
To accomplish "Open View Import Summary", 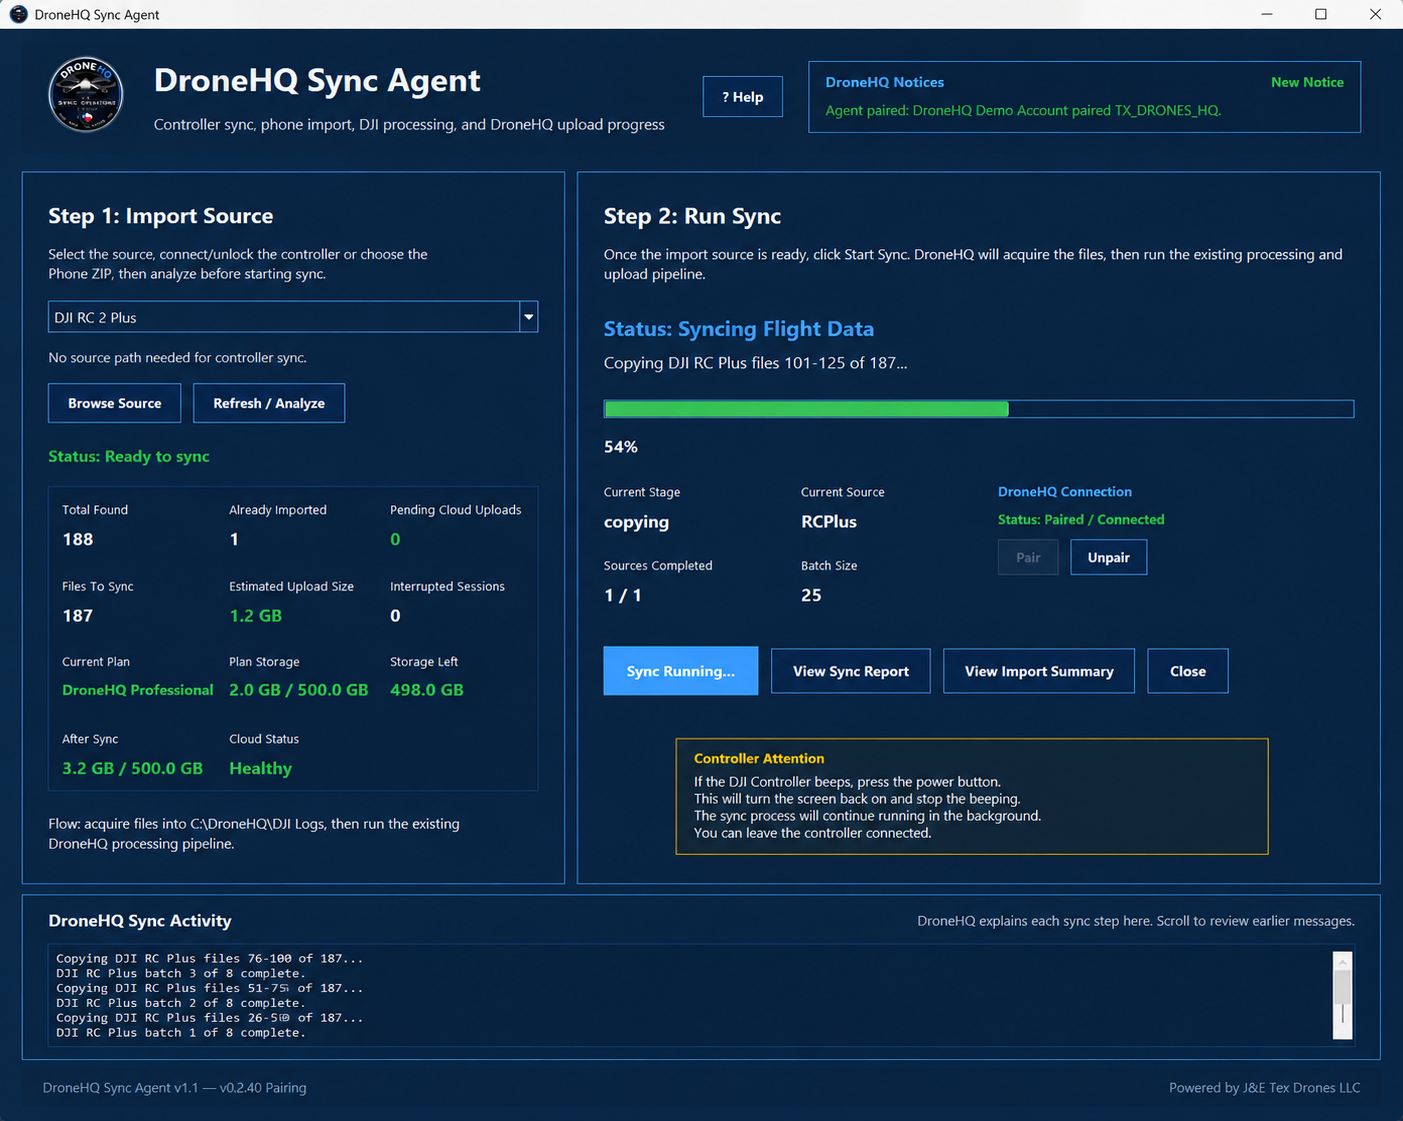I will tap(1039, 671).
